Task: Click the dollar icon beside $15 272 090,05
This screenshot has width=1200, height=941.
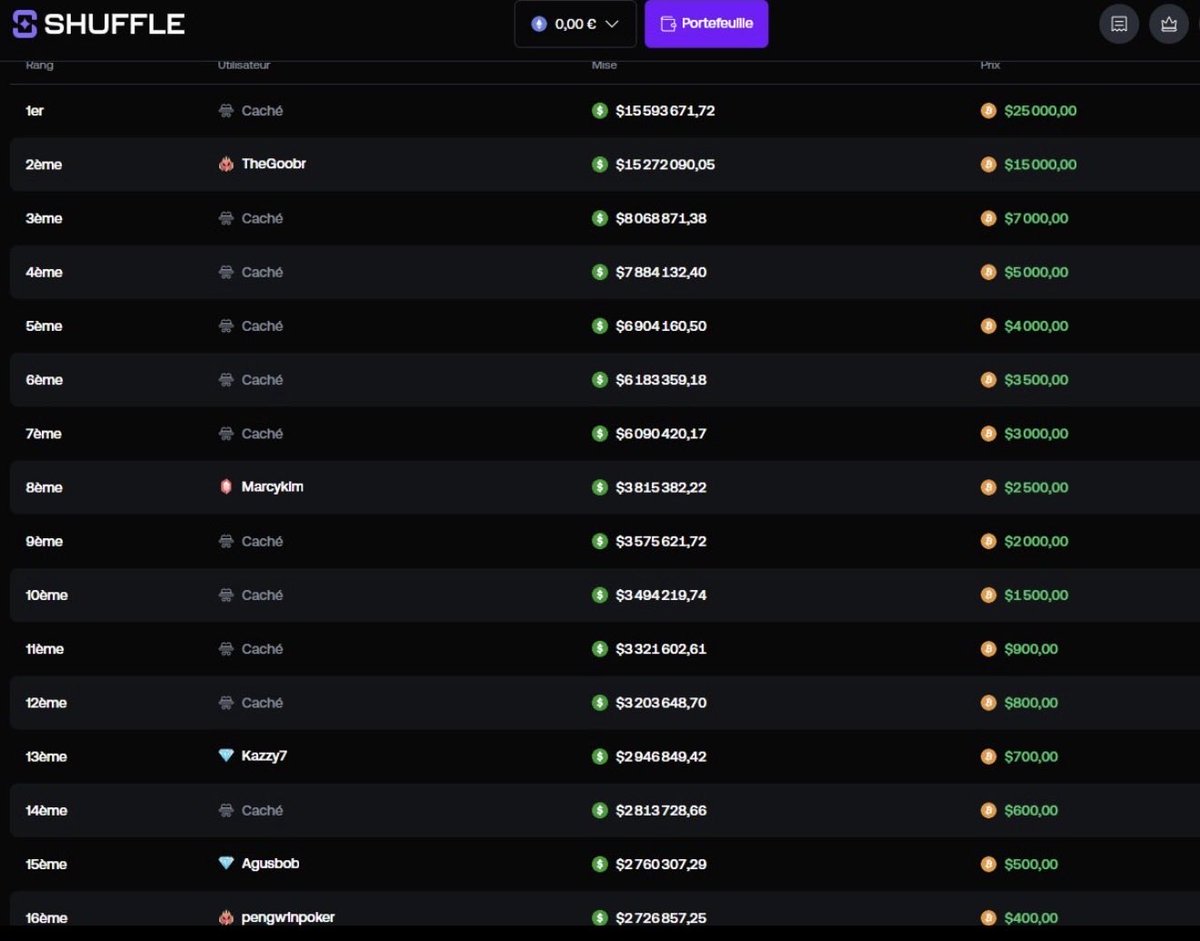Action: [x=600, y=164]
